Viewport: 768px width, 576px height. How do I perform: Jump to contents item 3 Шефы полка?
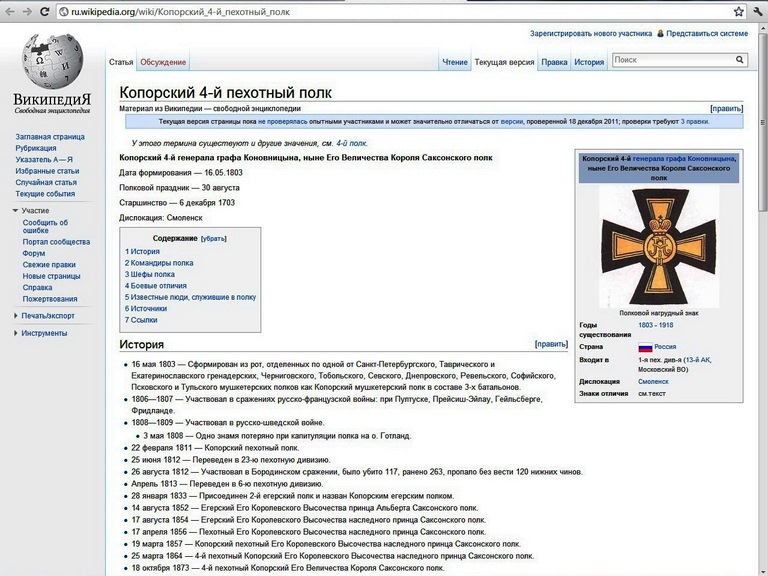149,274
